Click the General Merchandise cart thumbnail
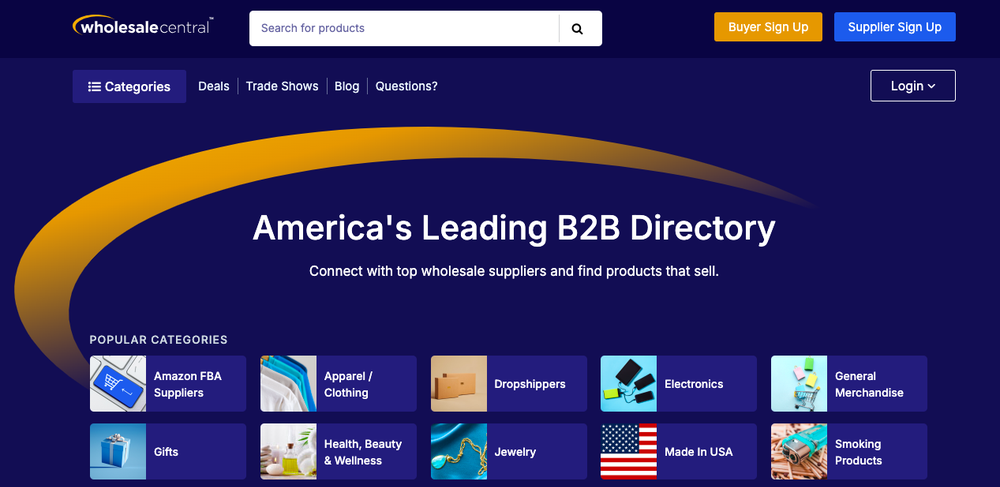The image size is (1000, 487). 799,384
